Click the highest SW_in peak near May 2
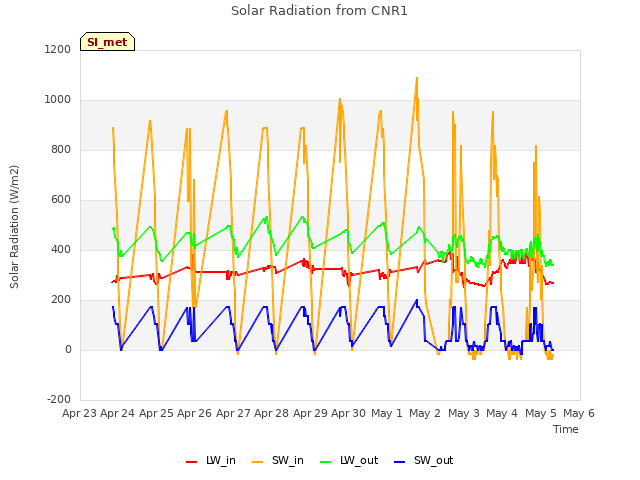 (x=417, y=78)
